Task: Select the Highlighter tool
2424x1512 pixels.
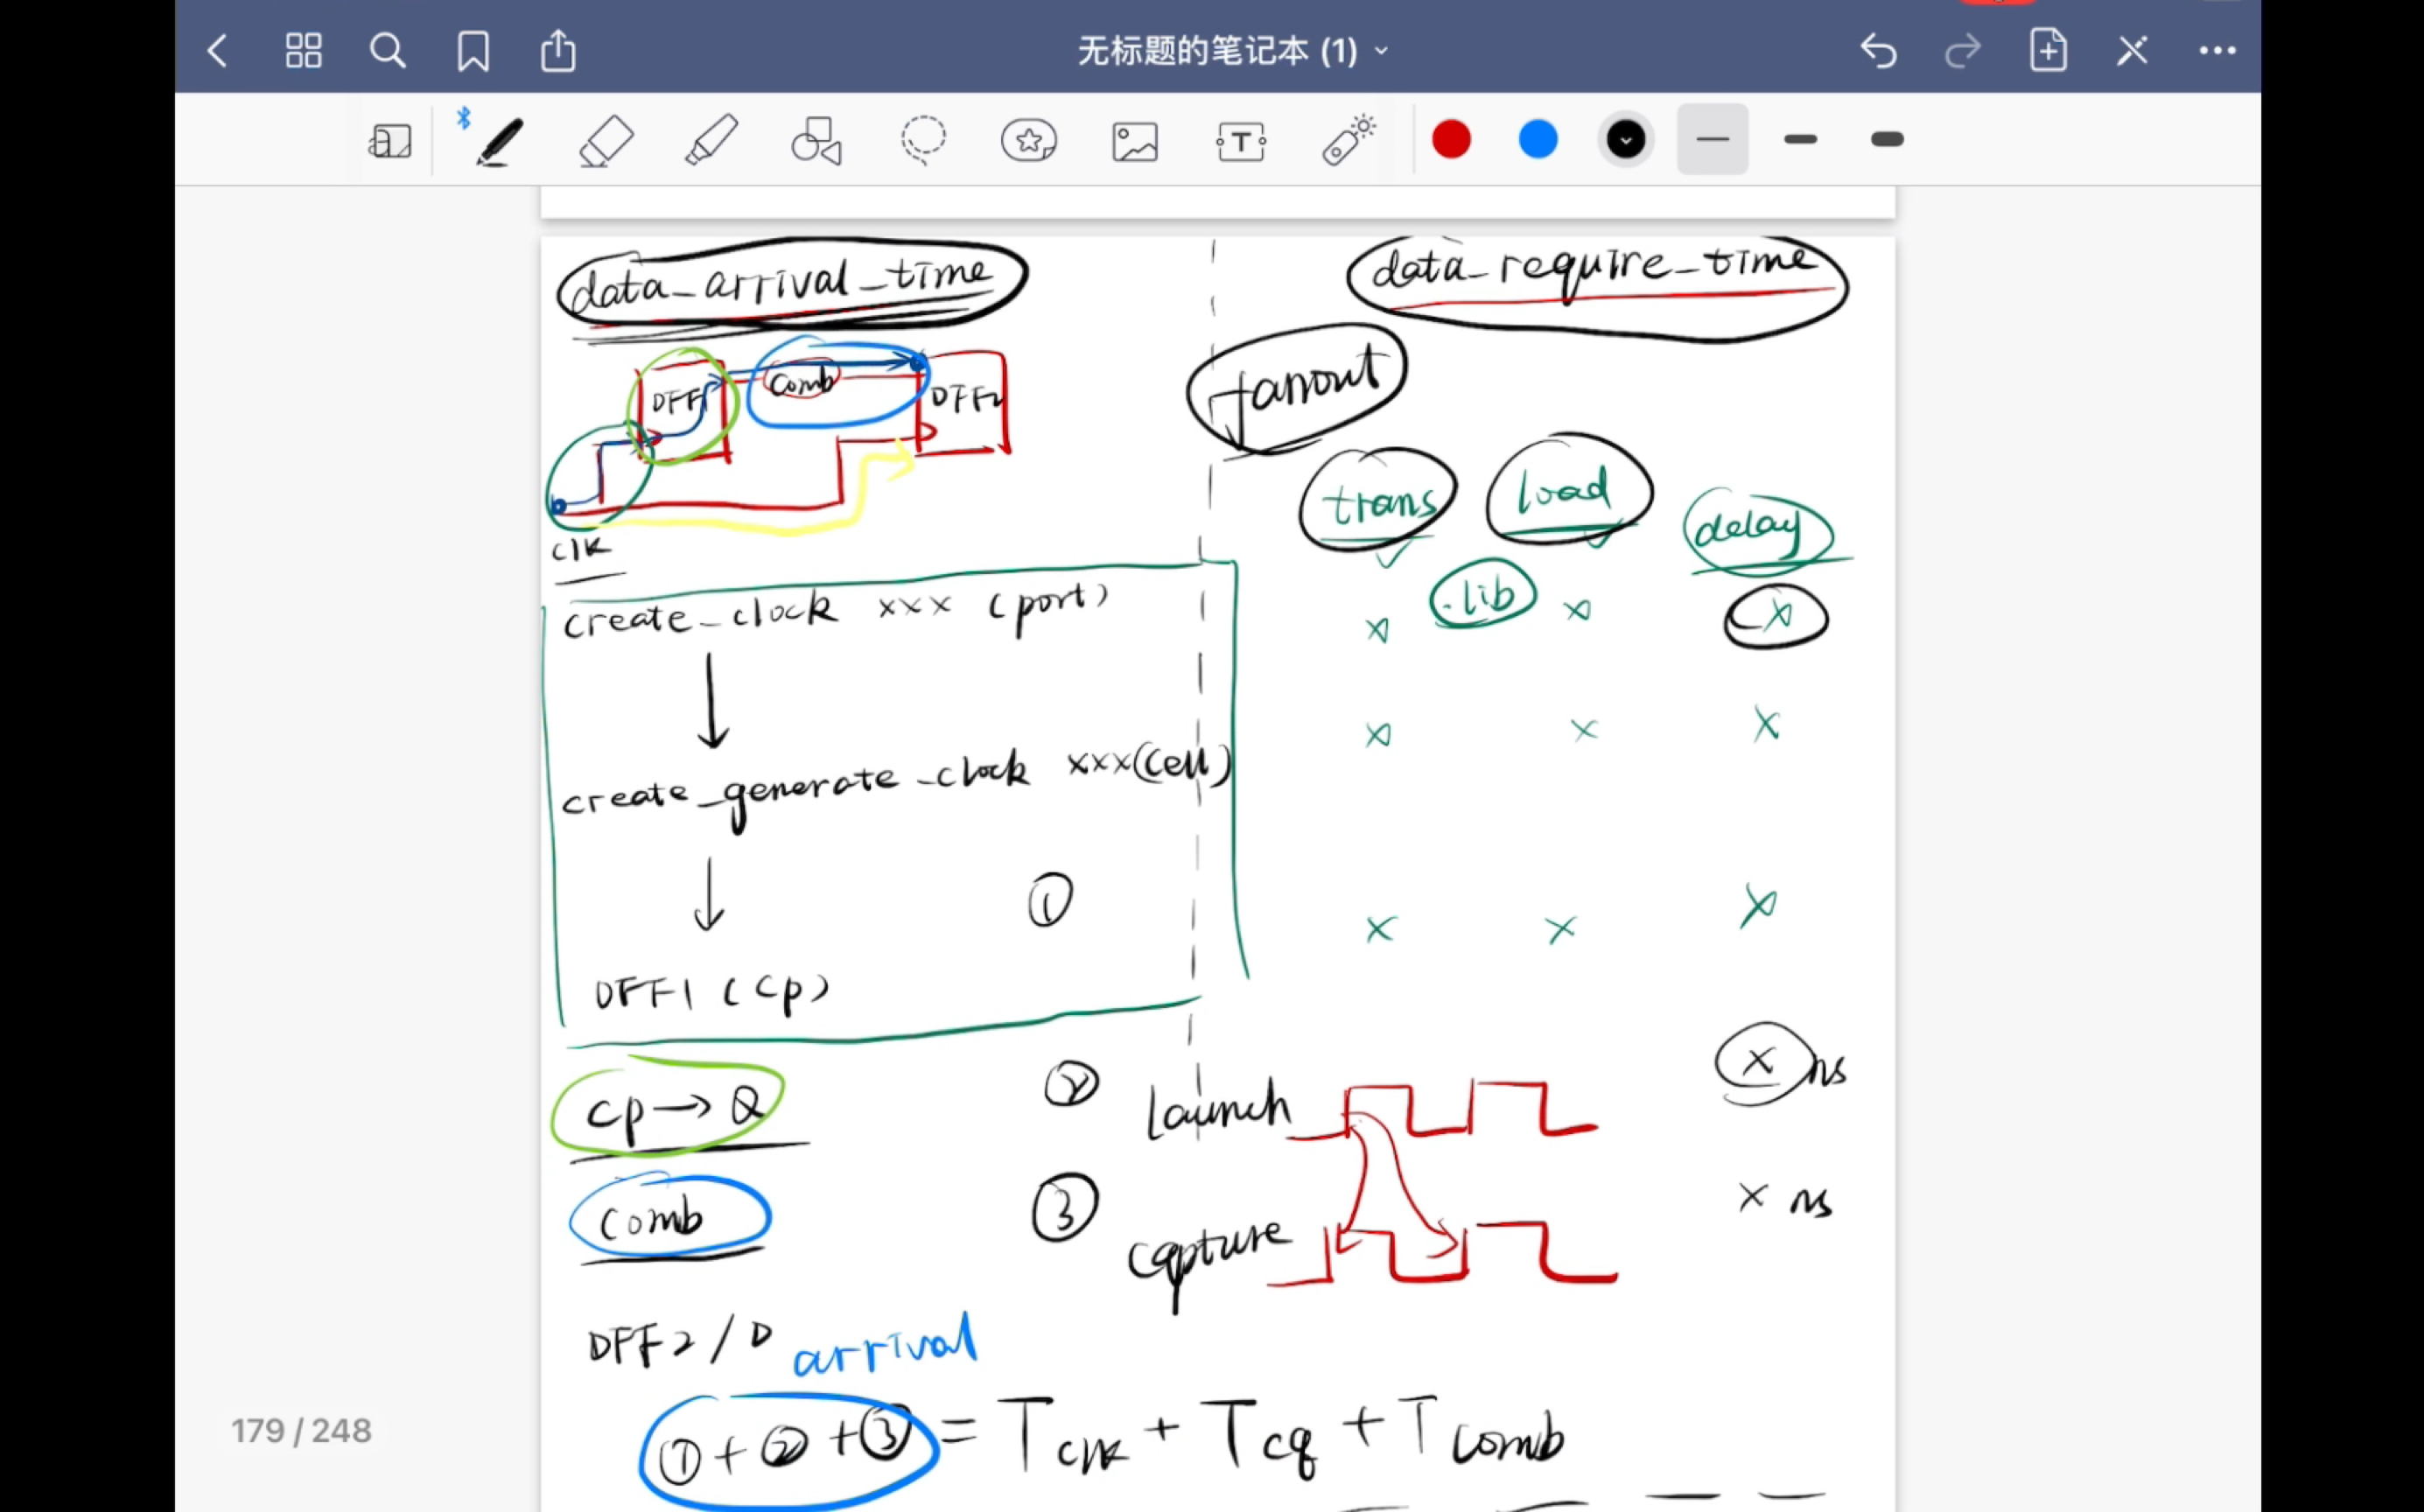Action: pos(711,141)
